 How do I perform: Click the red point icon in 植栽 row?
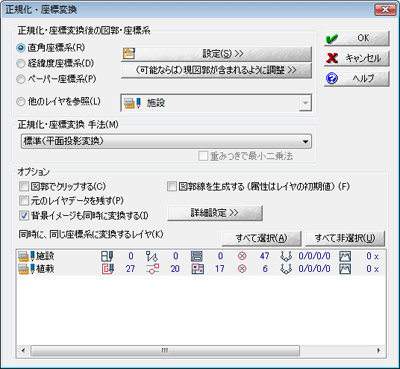242,269
